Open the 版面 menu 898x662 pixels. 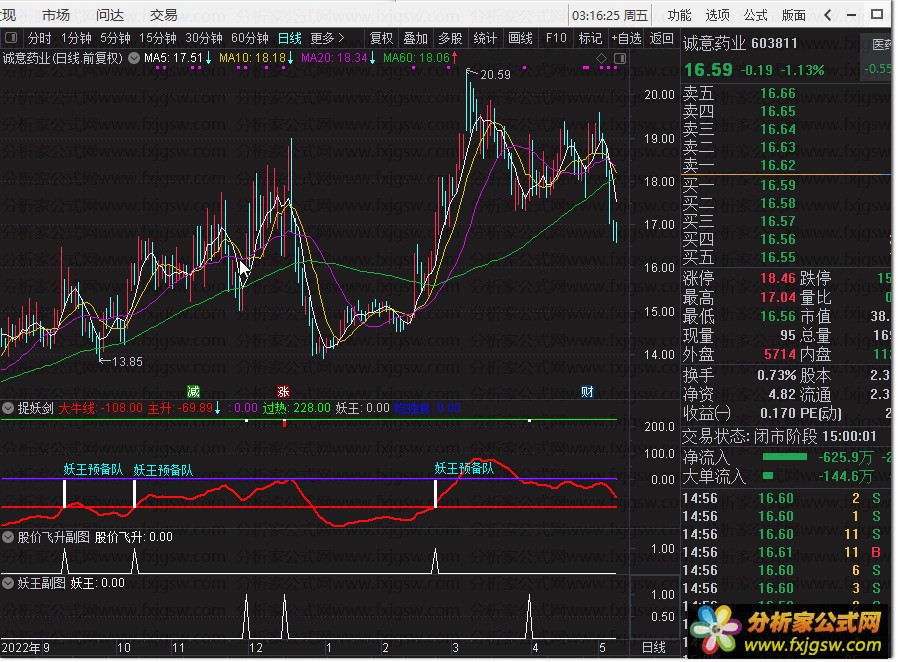(x=794, y=15)
